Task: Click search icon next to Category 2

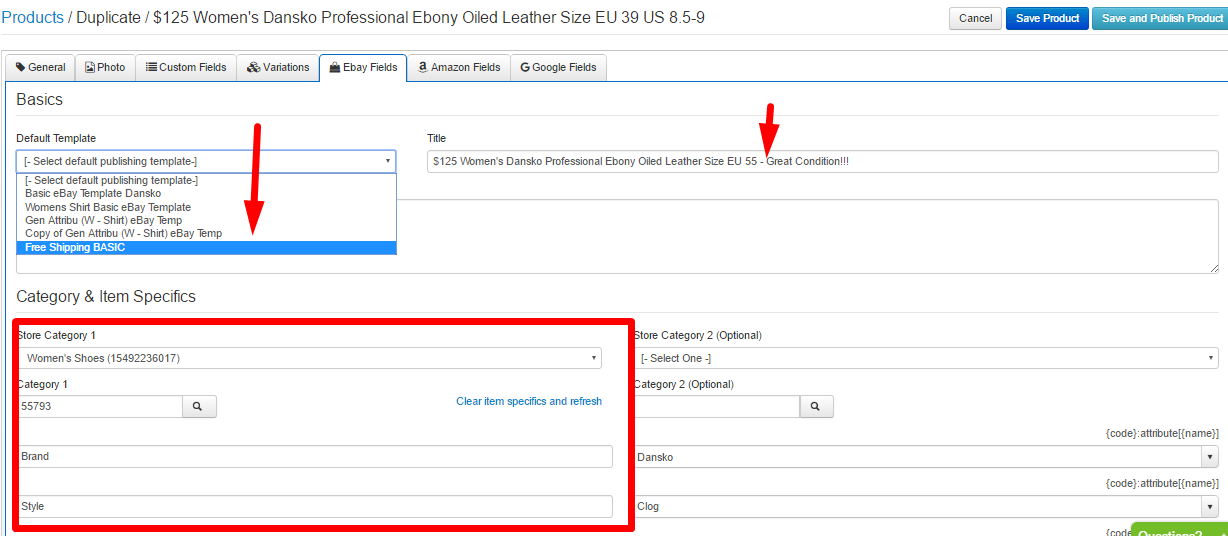Action: click(x=816, y=406)
